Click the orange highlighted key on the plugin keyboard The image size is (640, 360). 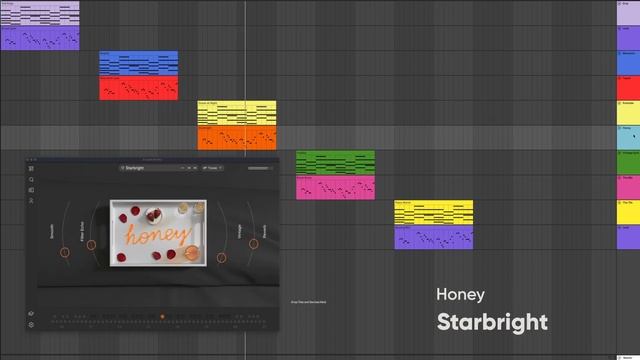[162, 316]
